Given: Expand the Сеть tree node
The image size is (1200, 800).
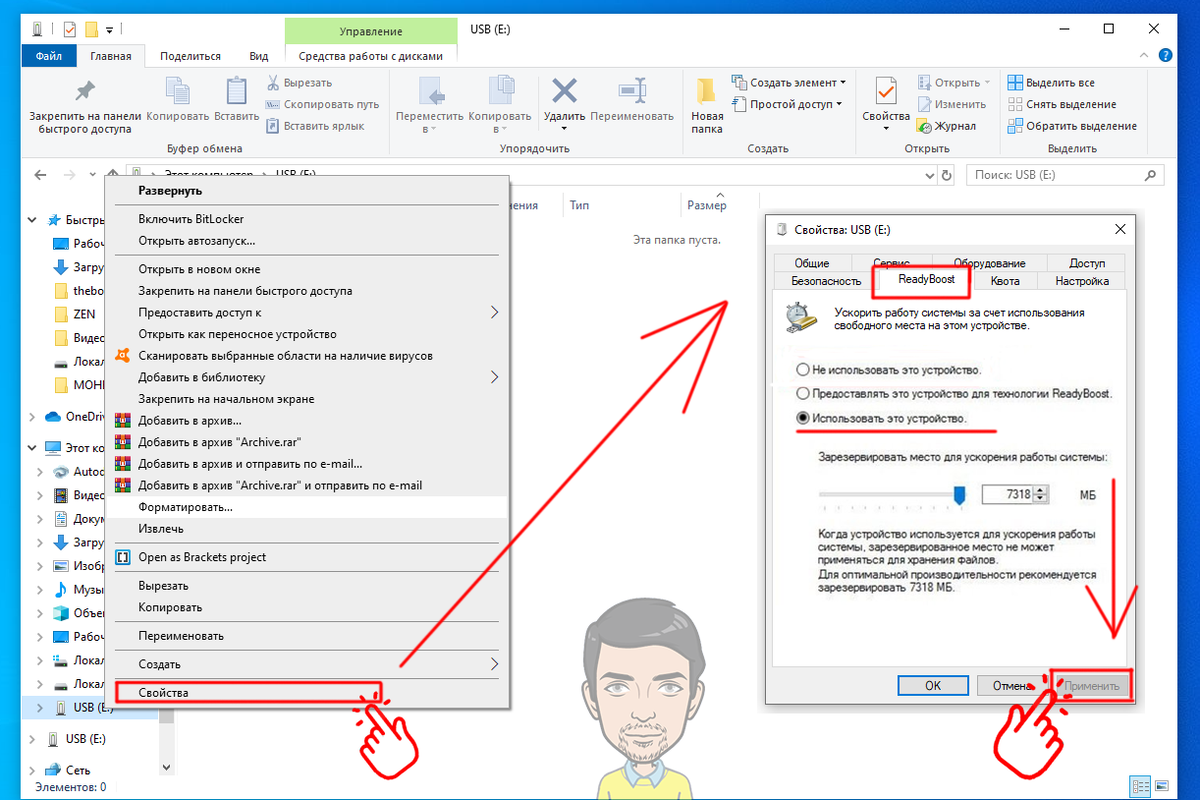Looking at the screenshot, I should [x=33, y=770].
